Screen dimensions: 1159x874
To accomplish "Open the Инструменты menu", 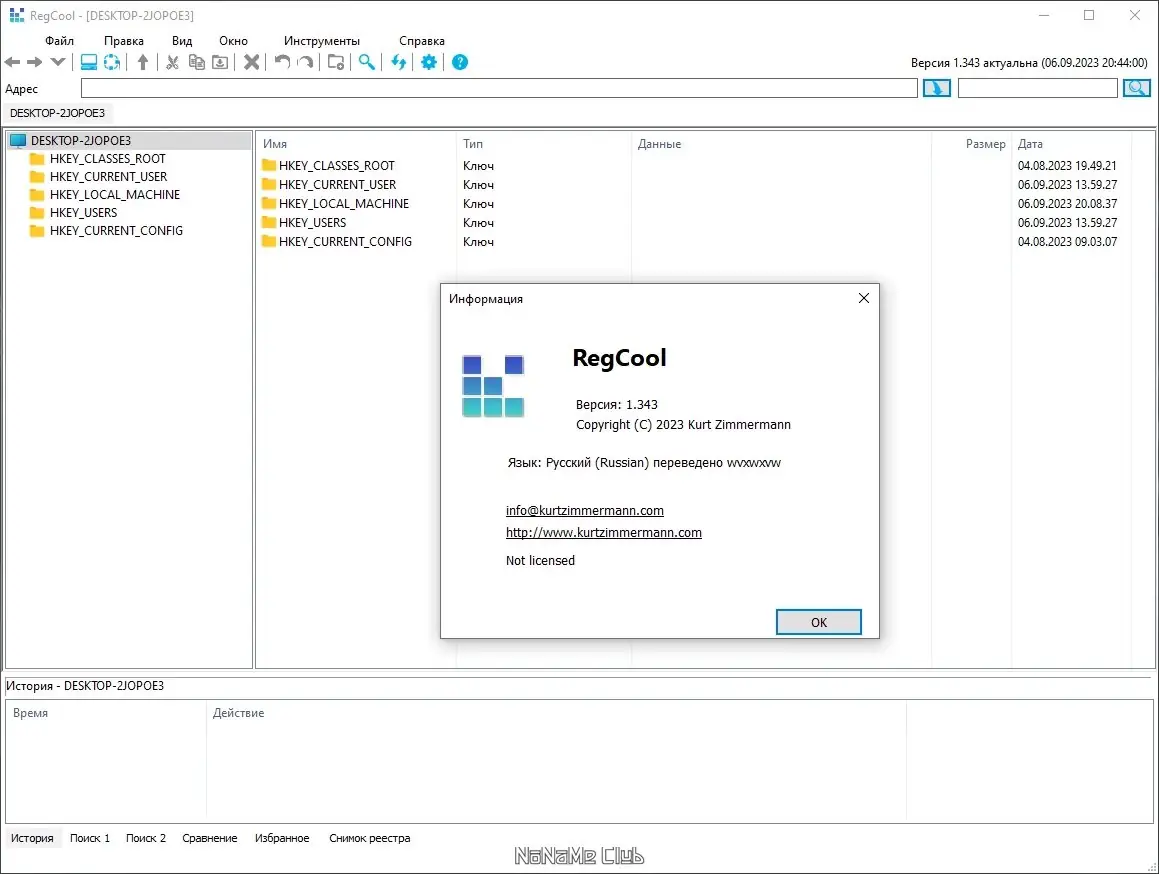I will coord(322,41).
